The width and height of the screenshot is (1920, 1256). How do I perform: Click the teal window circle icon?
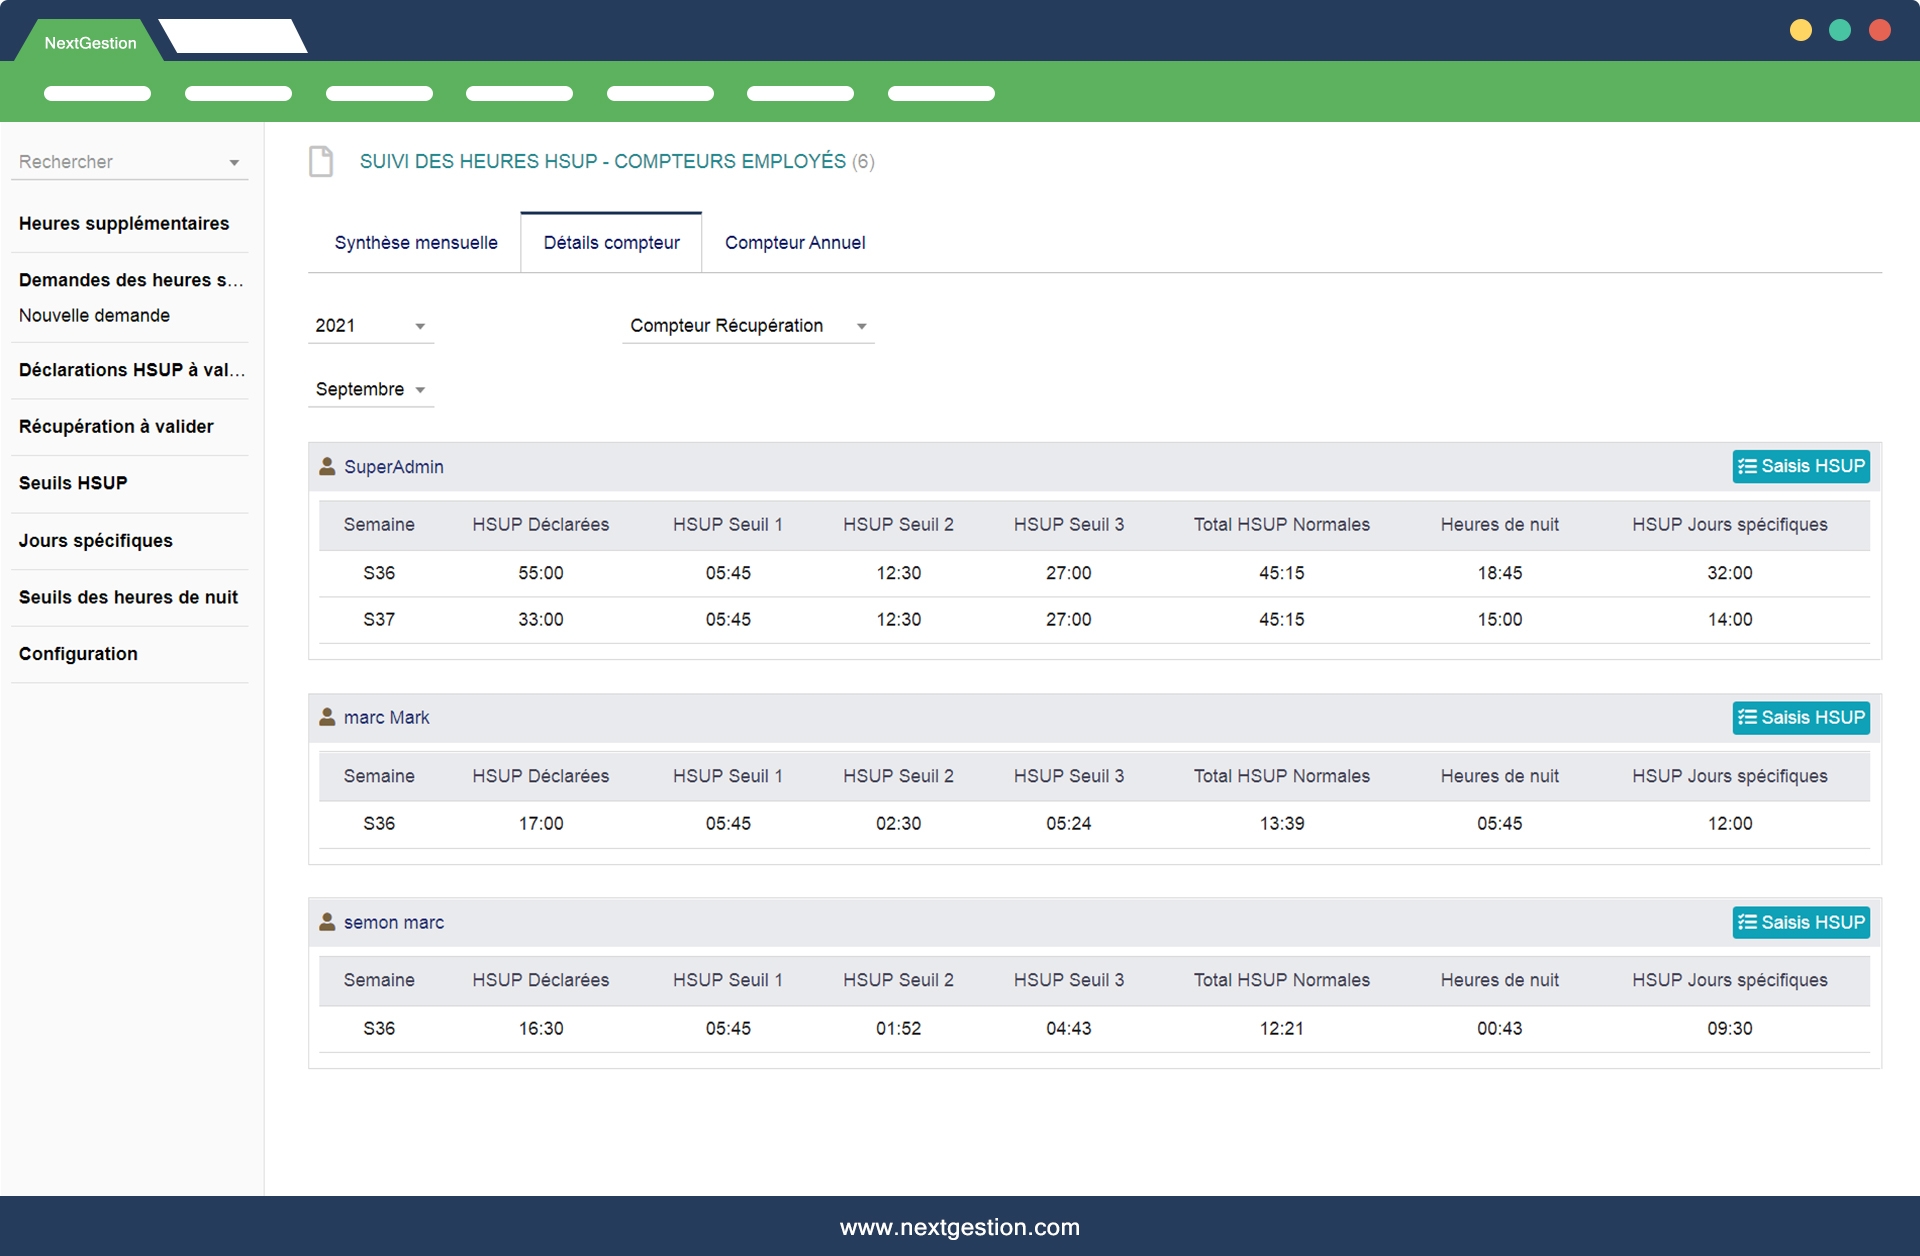click(x=1840, y=31)
